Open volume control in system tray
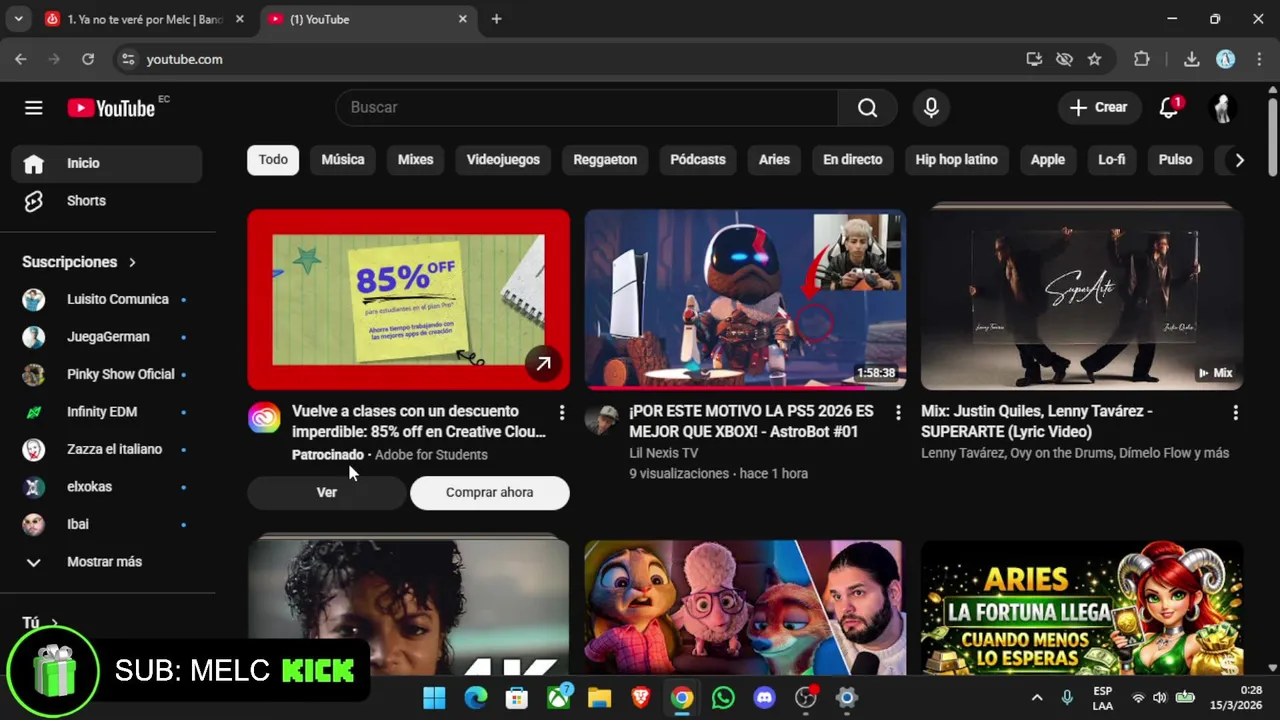Image resolution: width=1280 pixels, height=720 pixels. click(x=1159, y=698)
